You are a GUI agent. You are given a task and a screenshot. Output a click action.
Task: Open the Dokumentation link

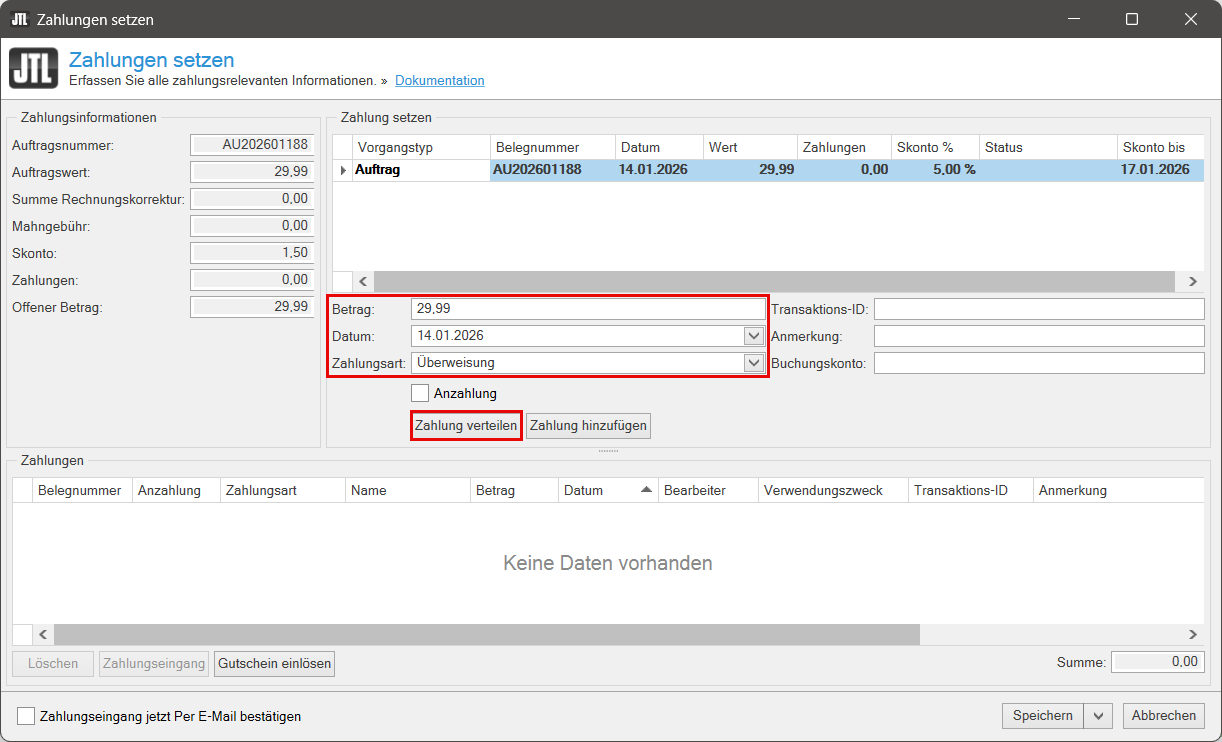[439, 81]
